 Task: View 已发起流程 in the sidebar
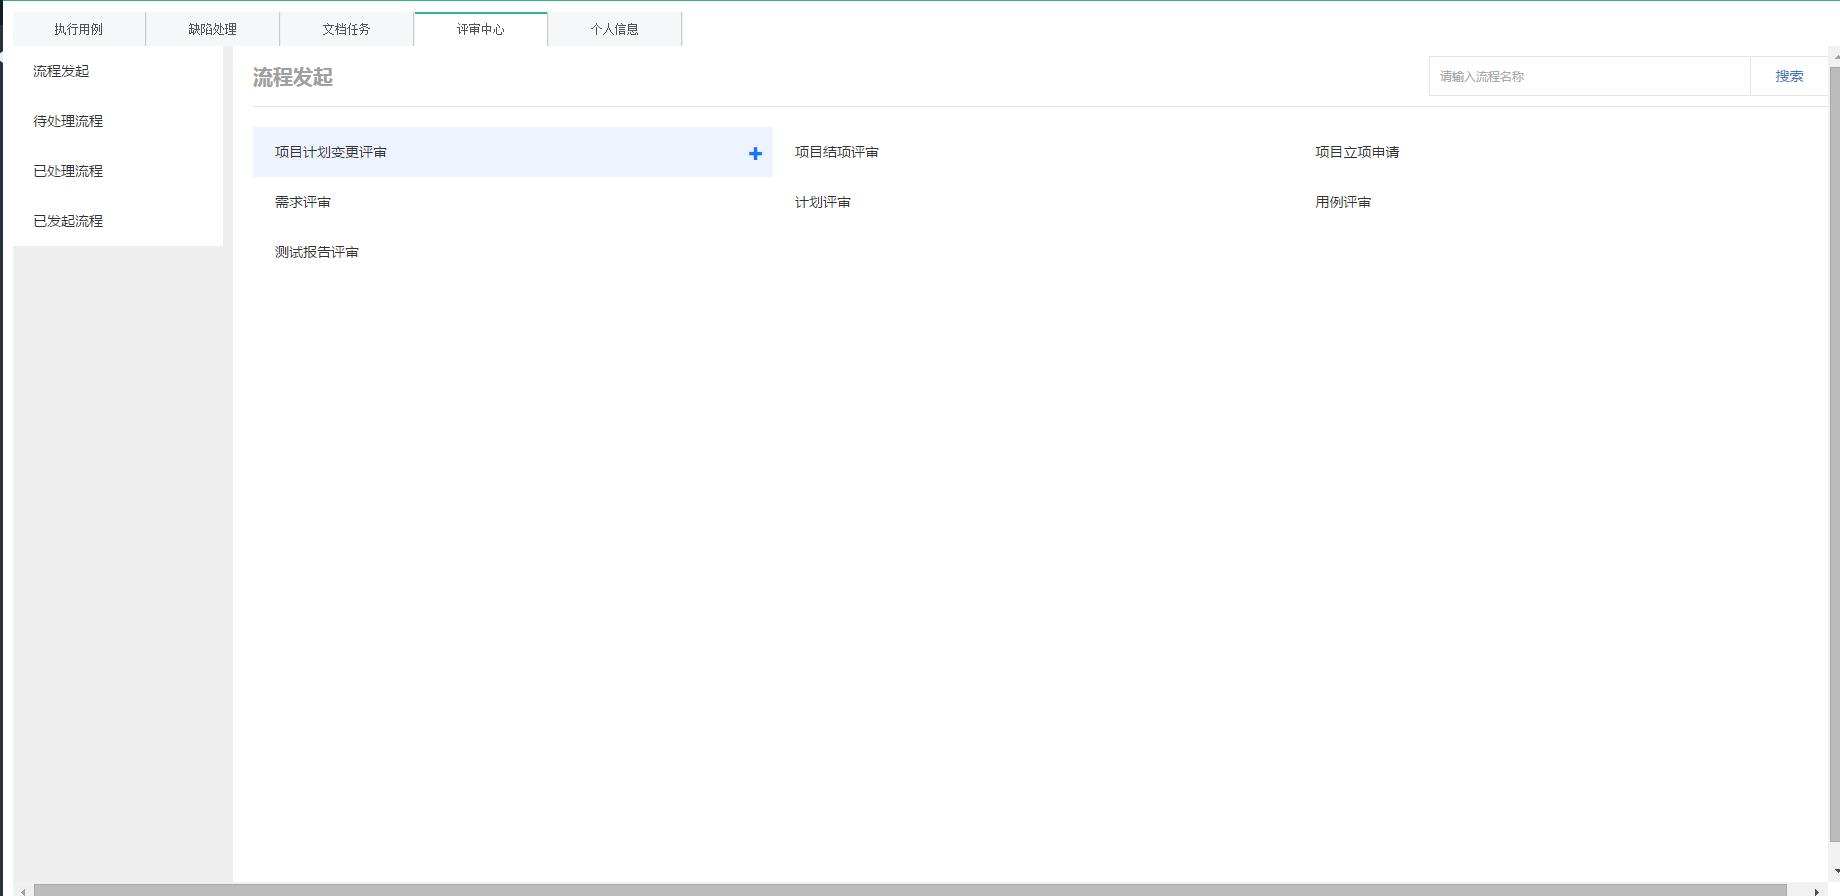coord(68,221)
